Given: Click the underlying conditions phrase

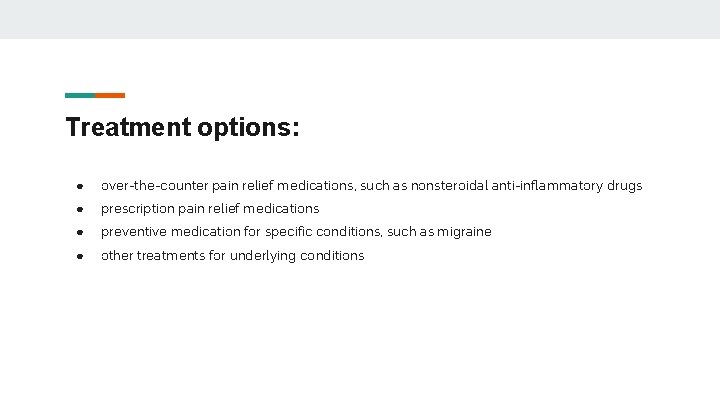Looking at the screenshot, I should tap(297, 256).
